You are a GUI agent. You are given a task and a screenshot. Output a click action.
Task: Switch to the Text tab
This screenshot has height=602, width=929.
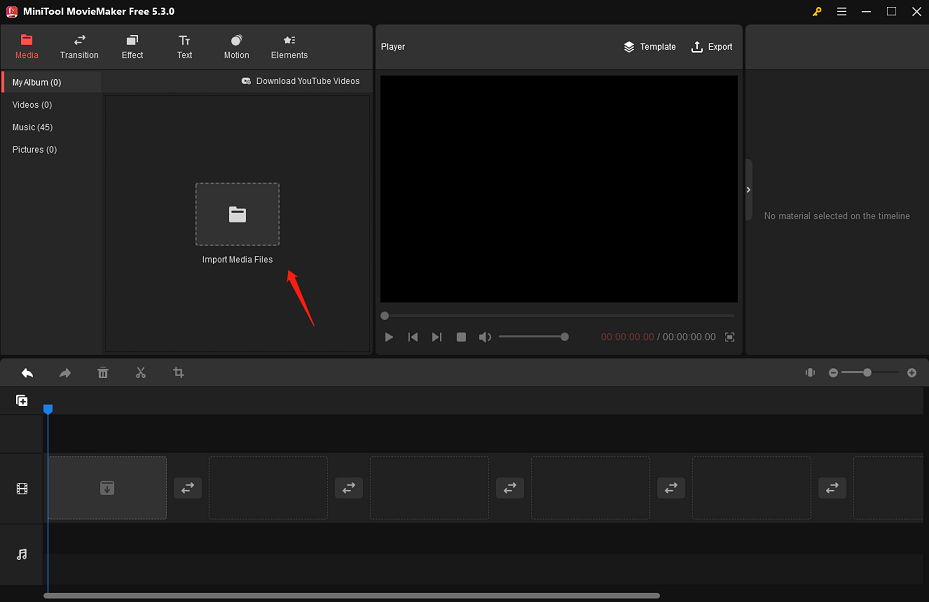pyautogui.click(x=184, y=47)
